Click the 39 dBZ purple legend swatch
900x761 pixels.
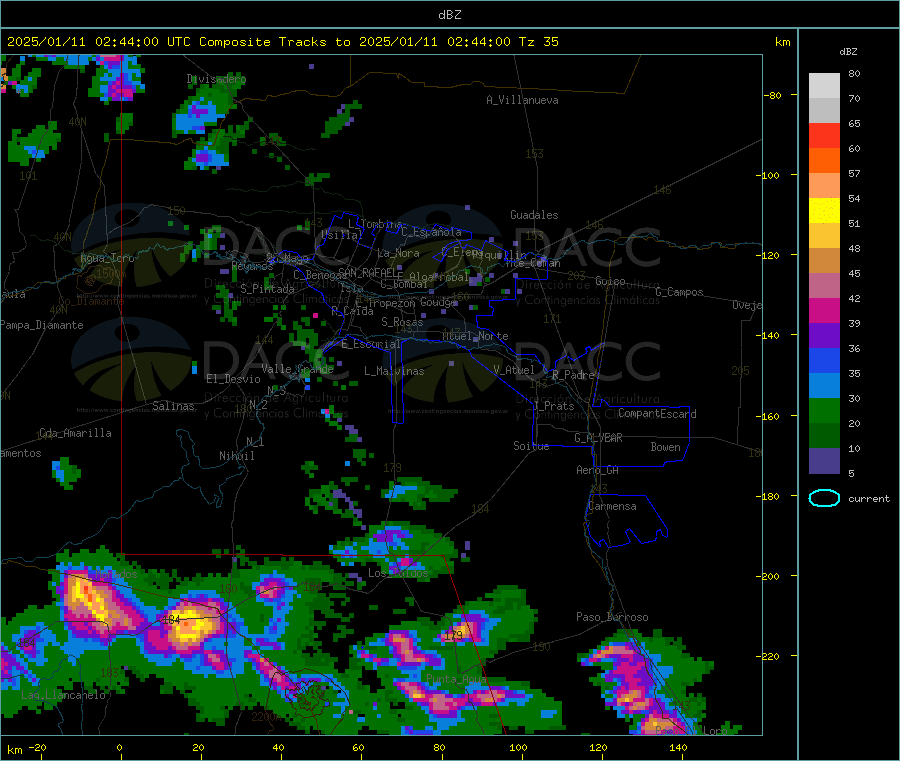click(824, 335)
